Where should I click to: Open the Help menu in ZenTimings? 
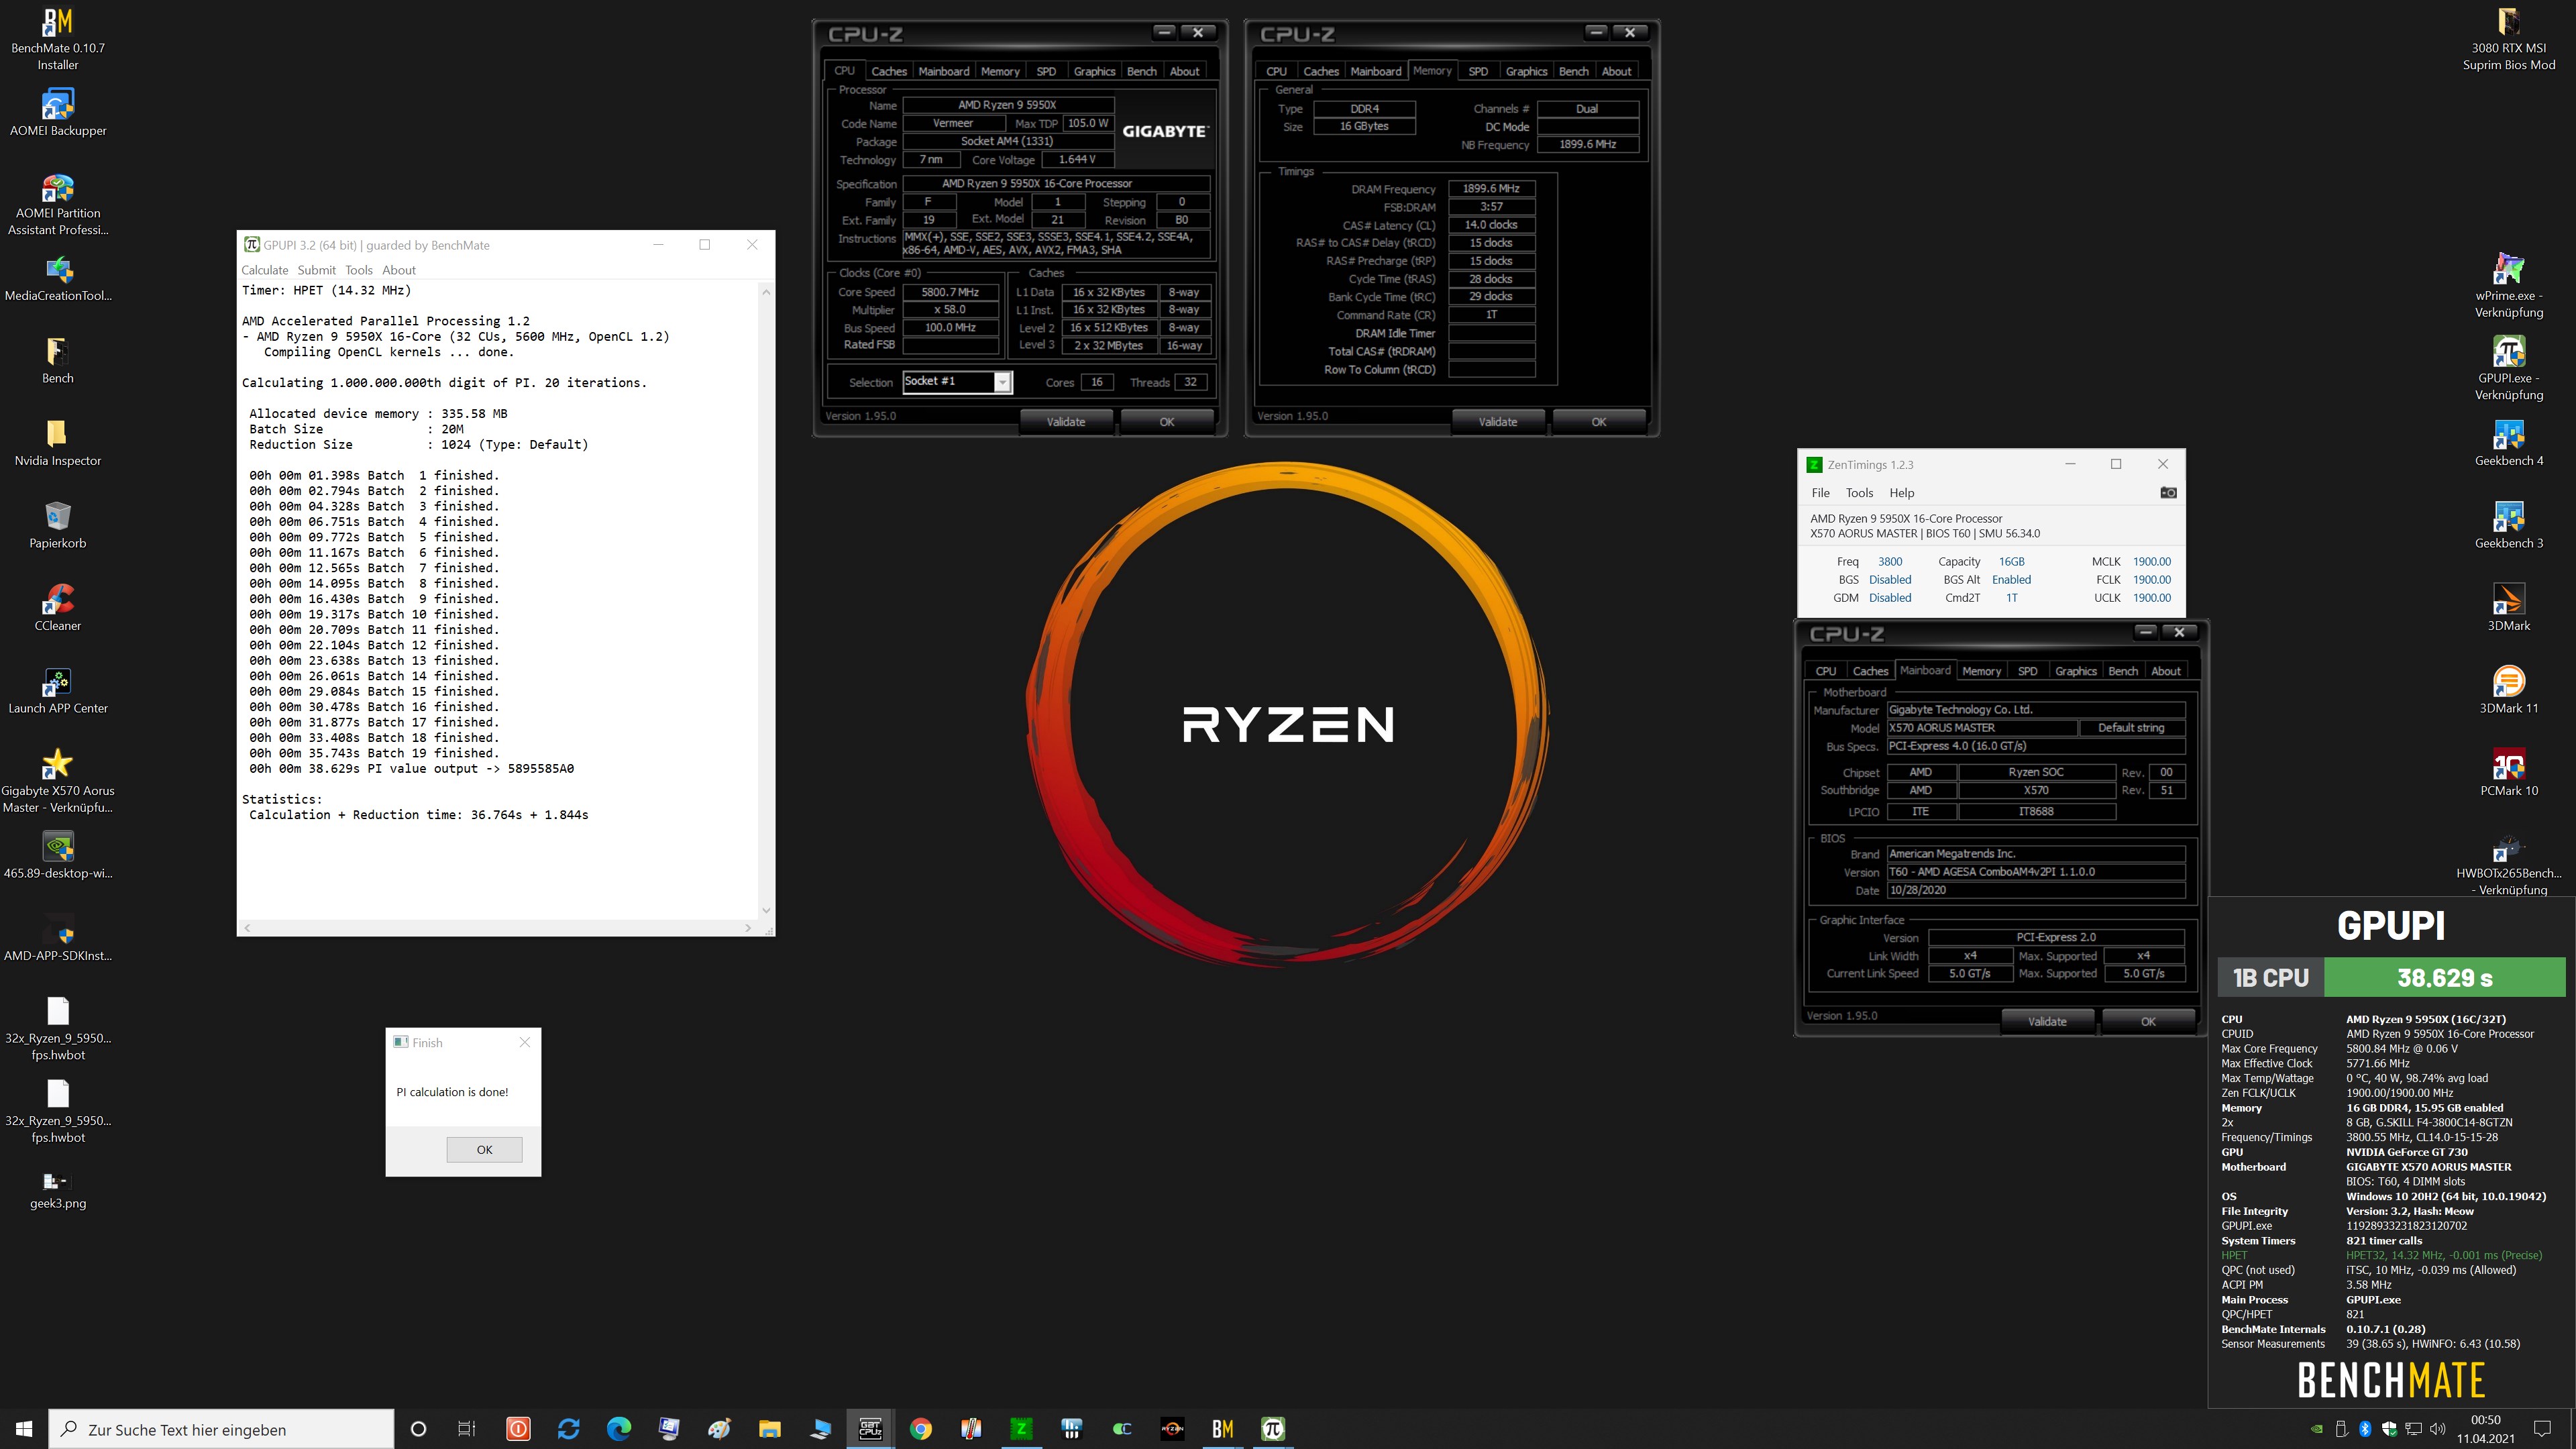click(1901, 493)
